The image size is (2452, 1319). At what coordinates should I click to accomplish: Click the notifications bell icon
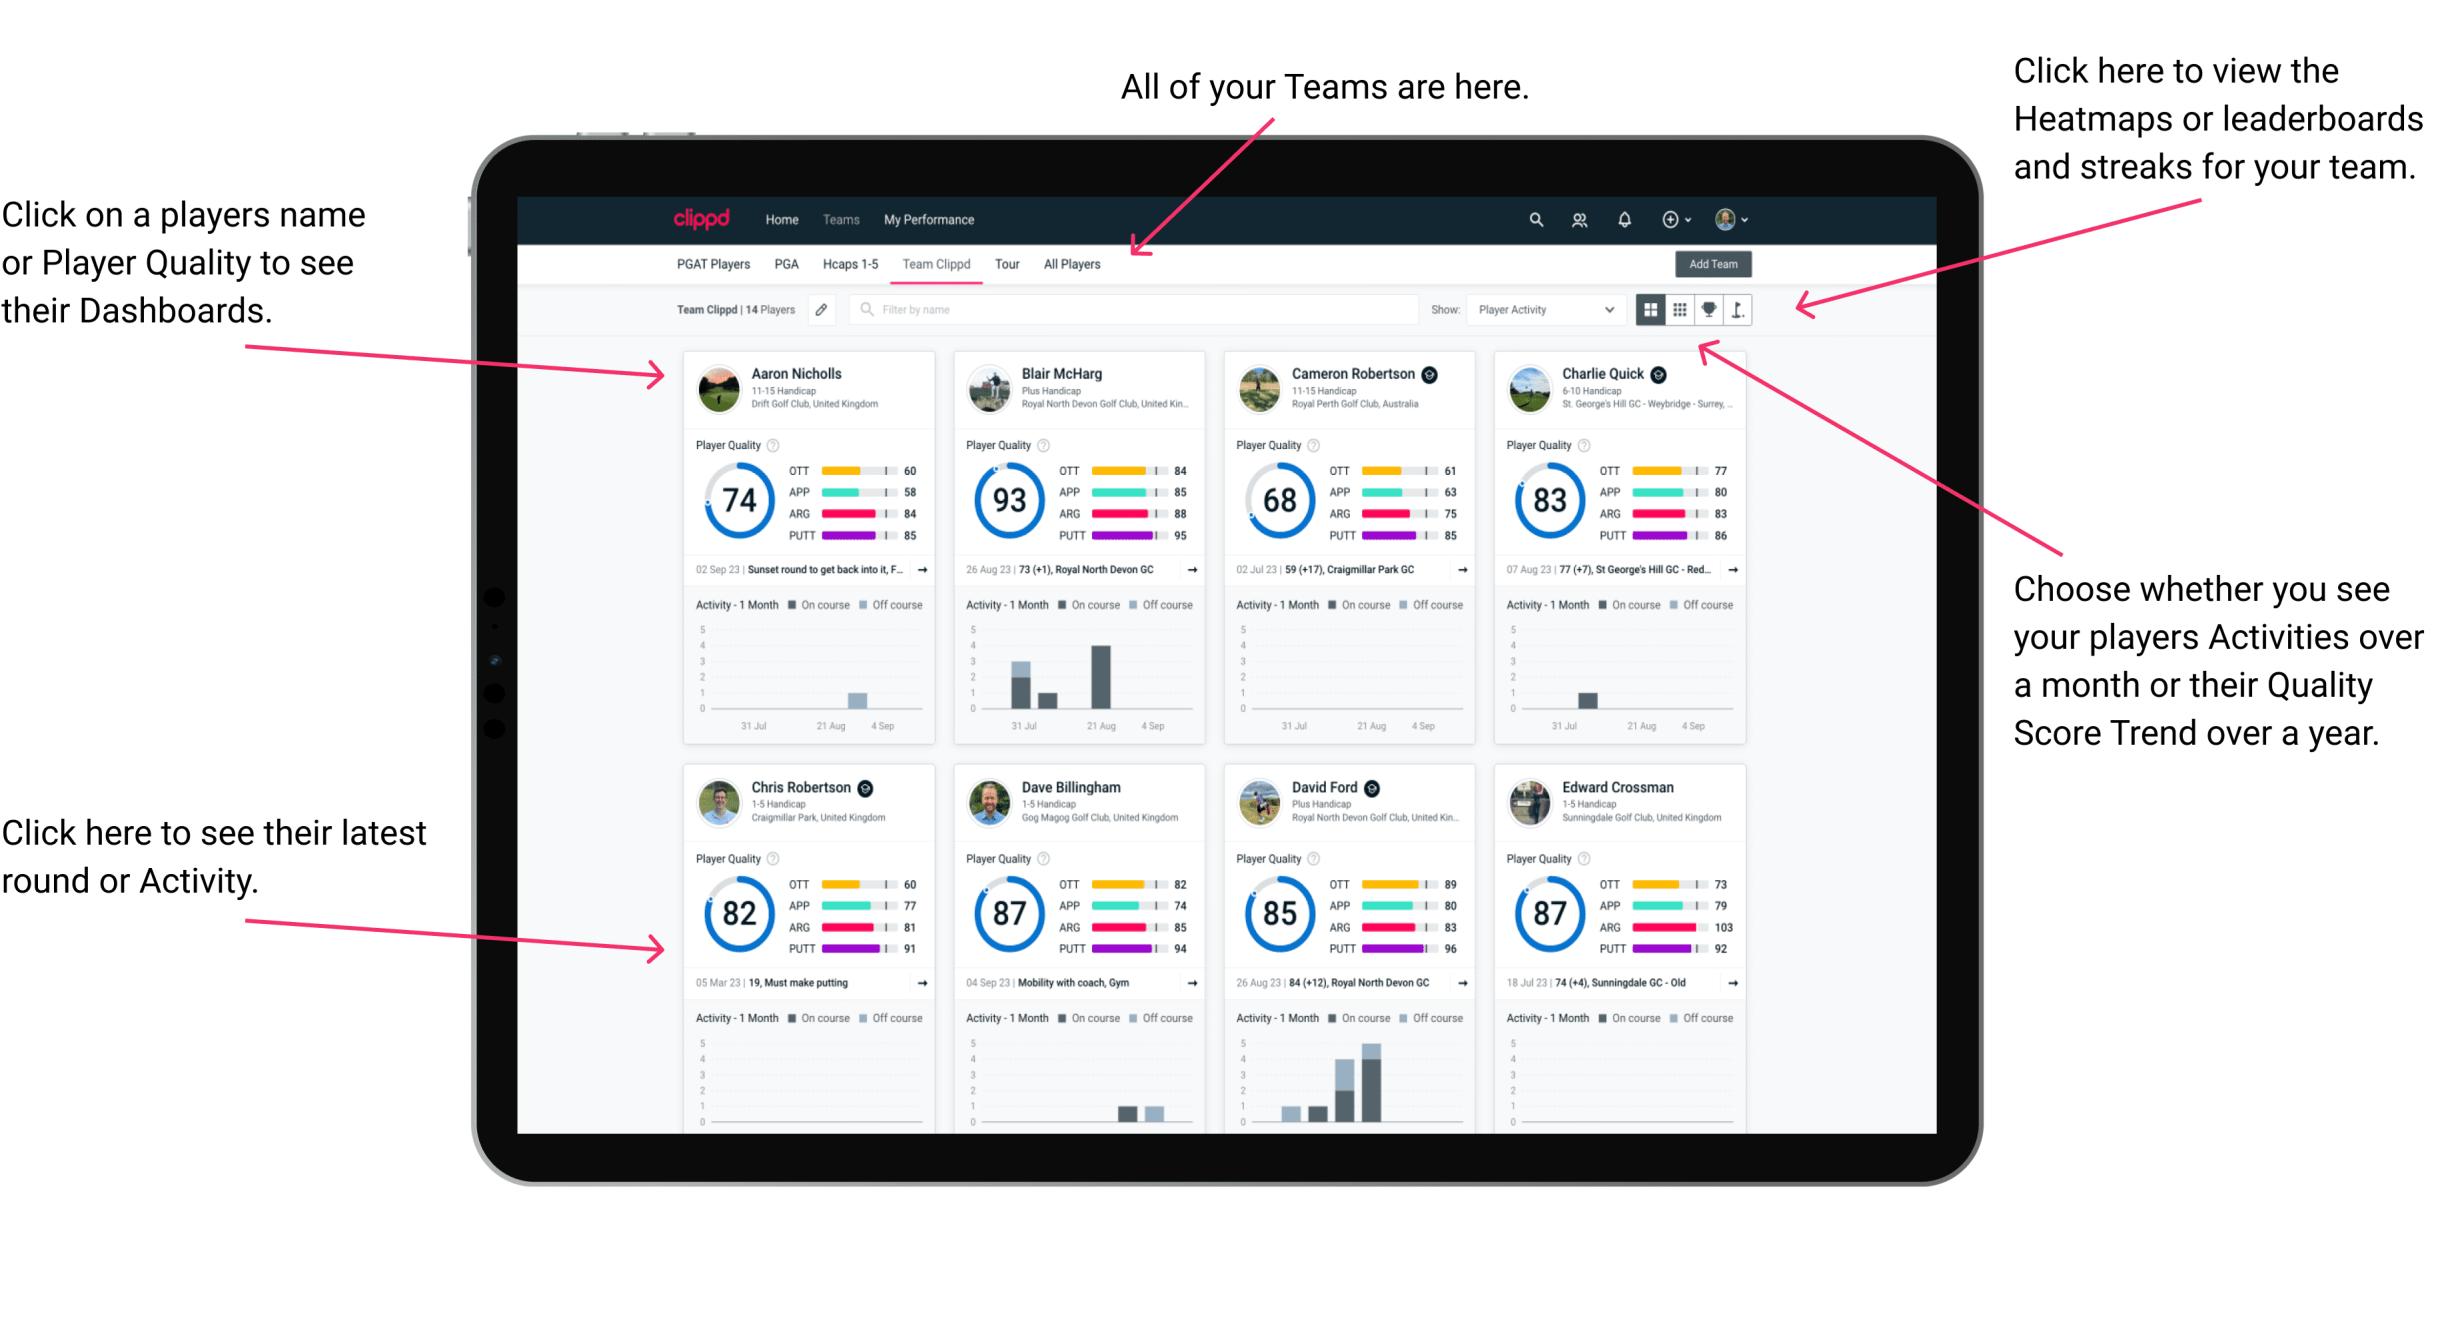1625,219
